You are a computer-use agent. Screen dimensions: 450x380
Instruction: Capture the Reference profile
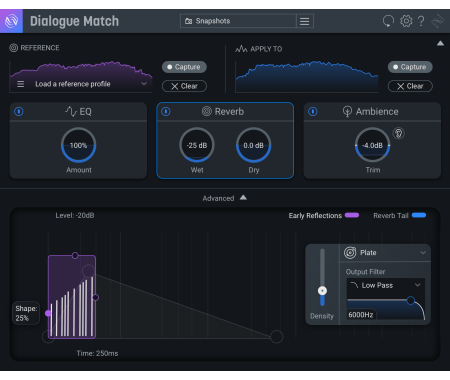(x=184, y=67)
